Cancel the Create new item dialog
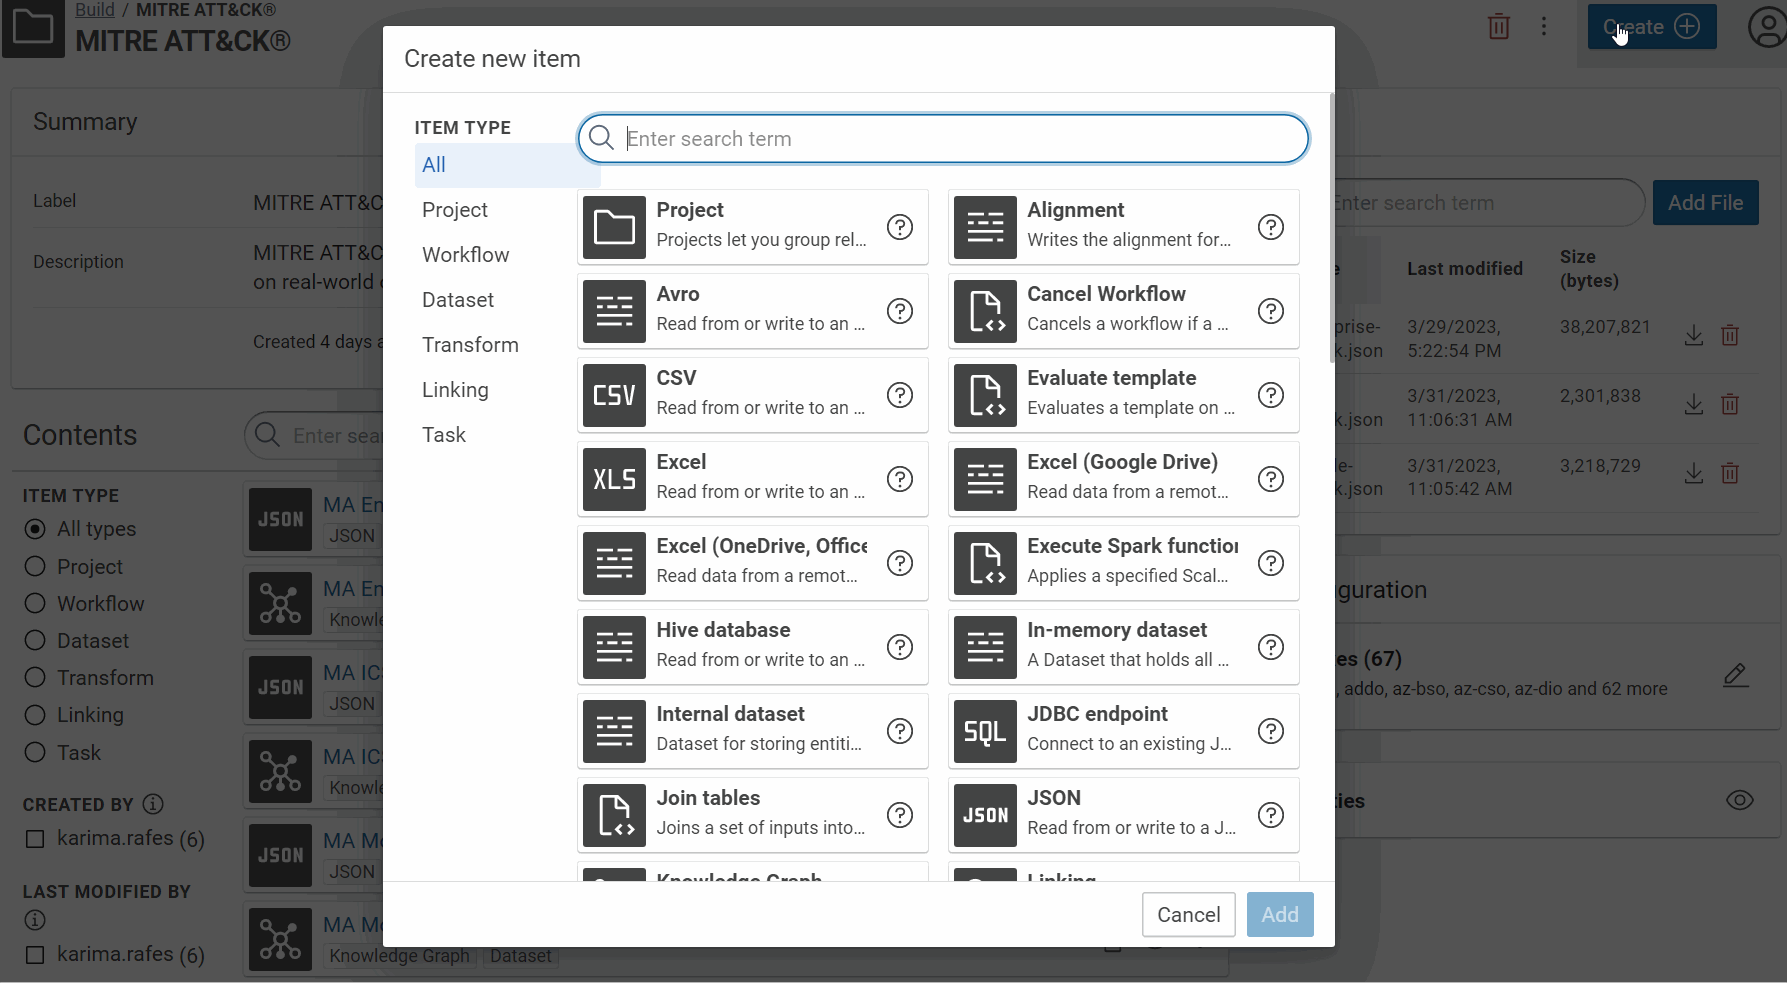The height and width of the screenshot is (983, 1787). (1188, 914)
